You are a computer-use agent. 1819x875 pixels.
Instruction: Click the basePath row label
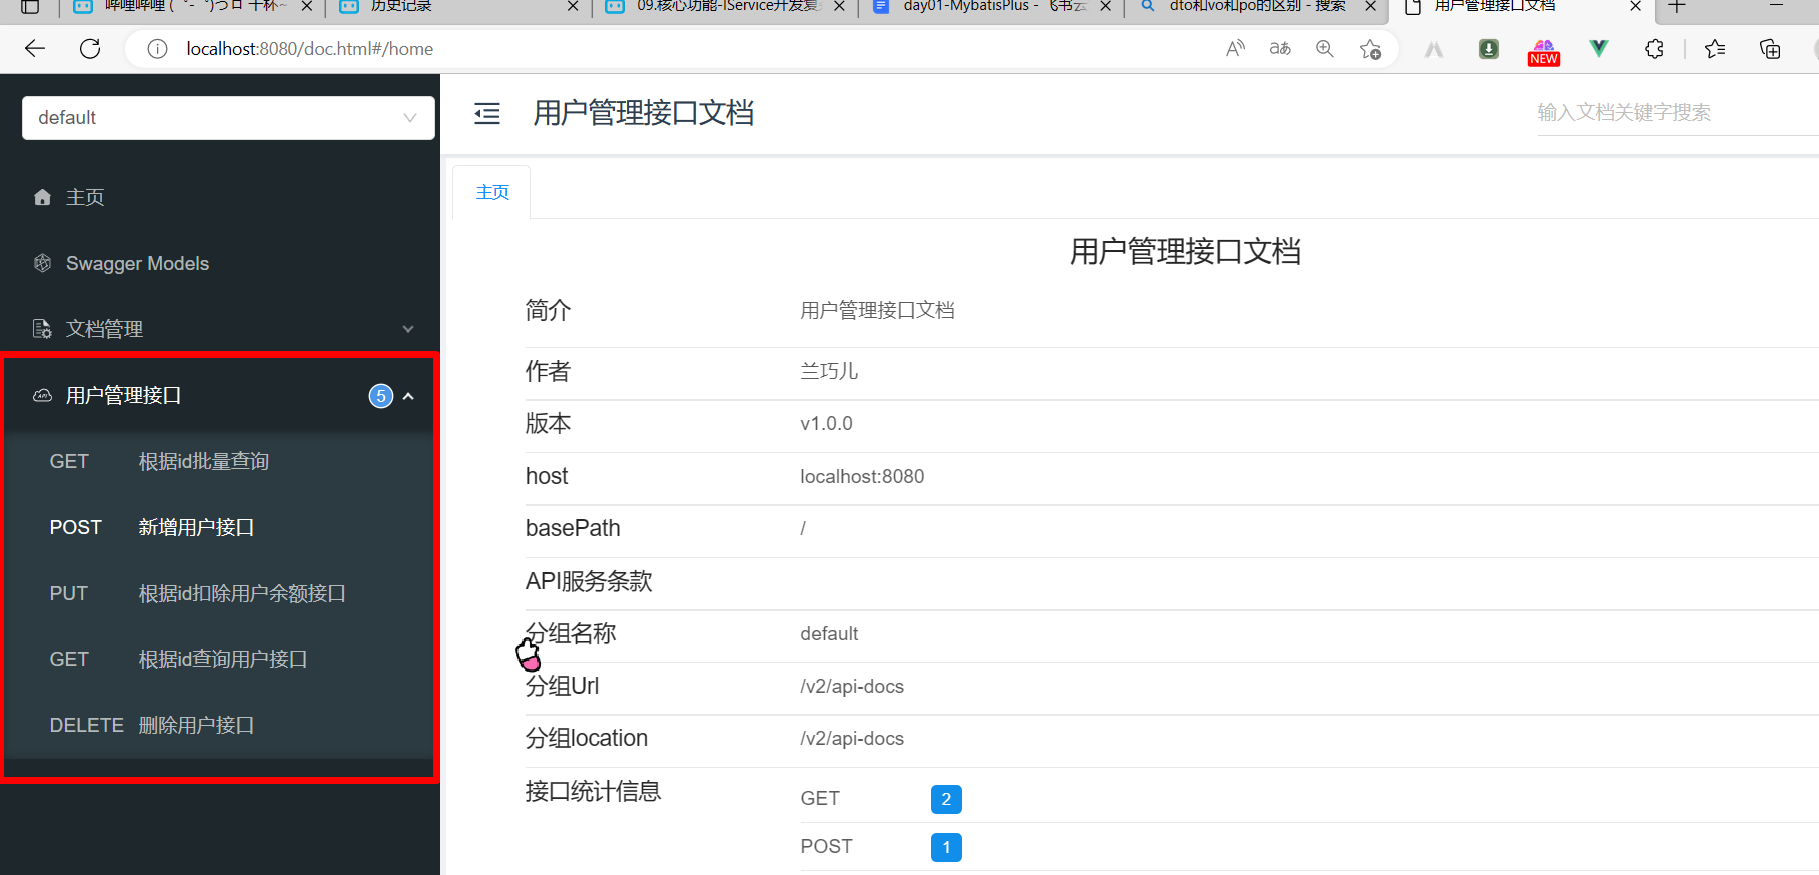[x=573, y=528]
